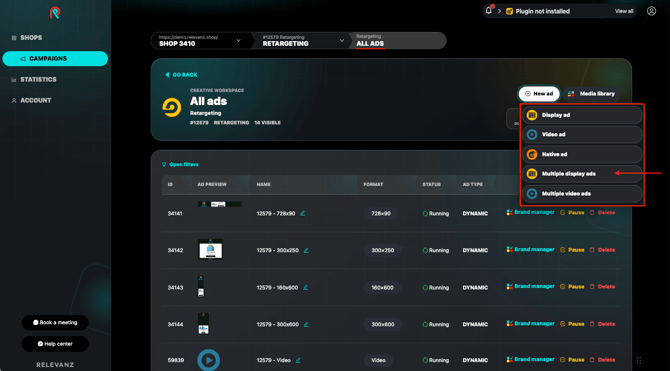Screen dimensions: 670x371
Task: Open Brand manager for ad 34143
Action: 530,287
